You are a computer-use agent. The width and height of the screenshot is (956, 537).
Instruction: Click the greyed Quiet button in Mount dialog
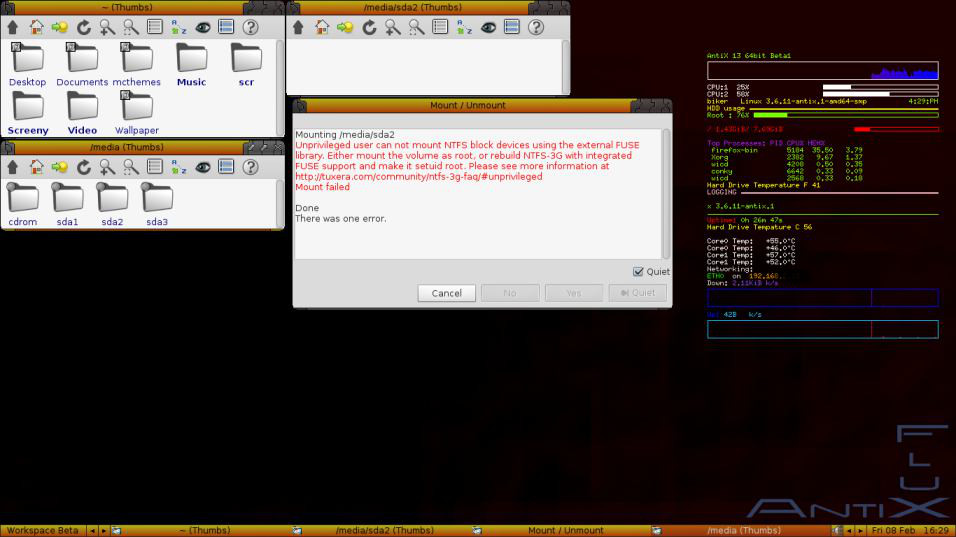637,293
